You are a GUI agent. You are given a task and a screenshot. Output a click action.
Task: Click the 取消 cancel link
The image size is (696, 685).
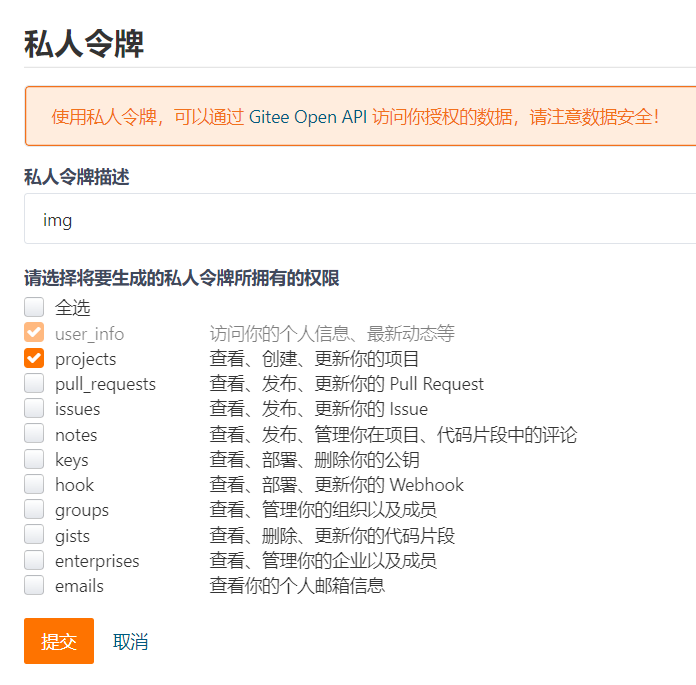coord(130,642)
